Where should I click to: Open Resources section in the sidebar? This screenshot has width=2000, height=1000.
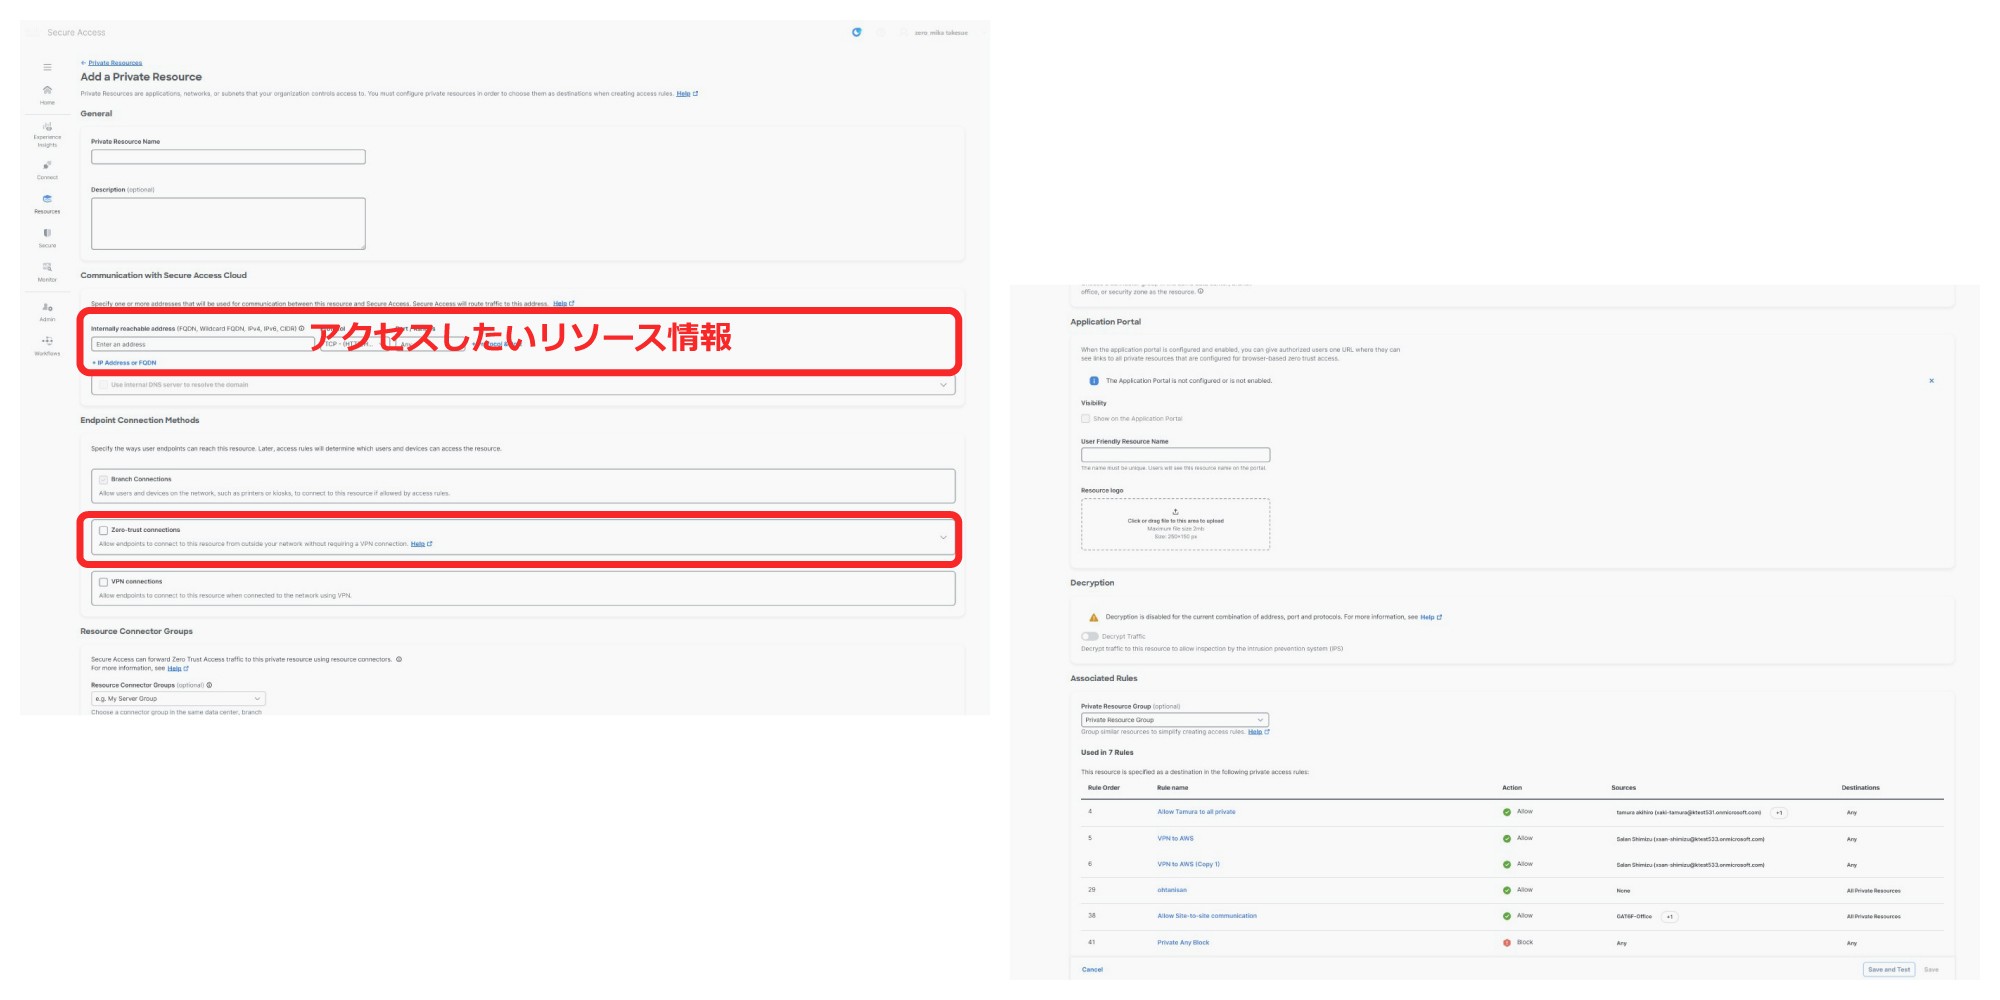click(47, 204)
